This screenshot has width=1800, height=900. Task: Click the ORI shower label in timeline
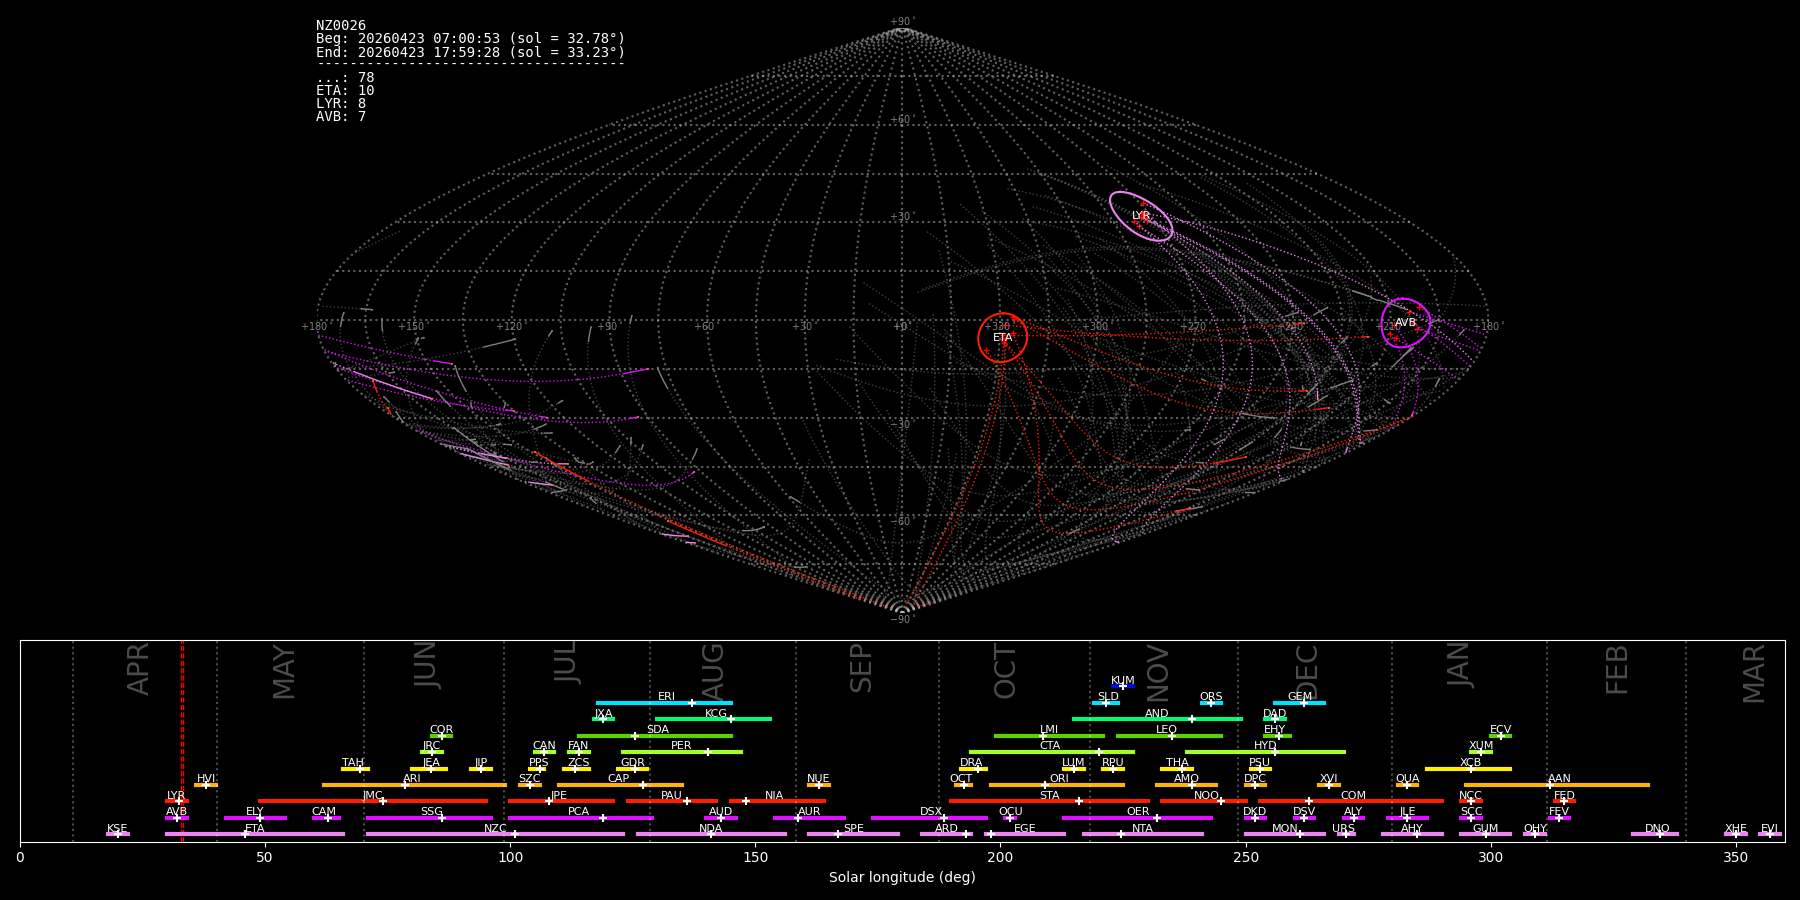pyautogui.click(x=1059, y=779)
